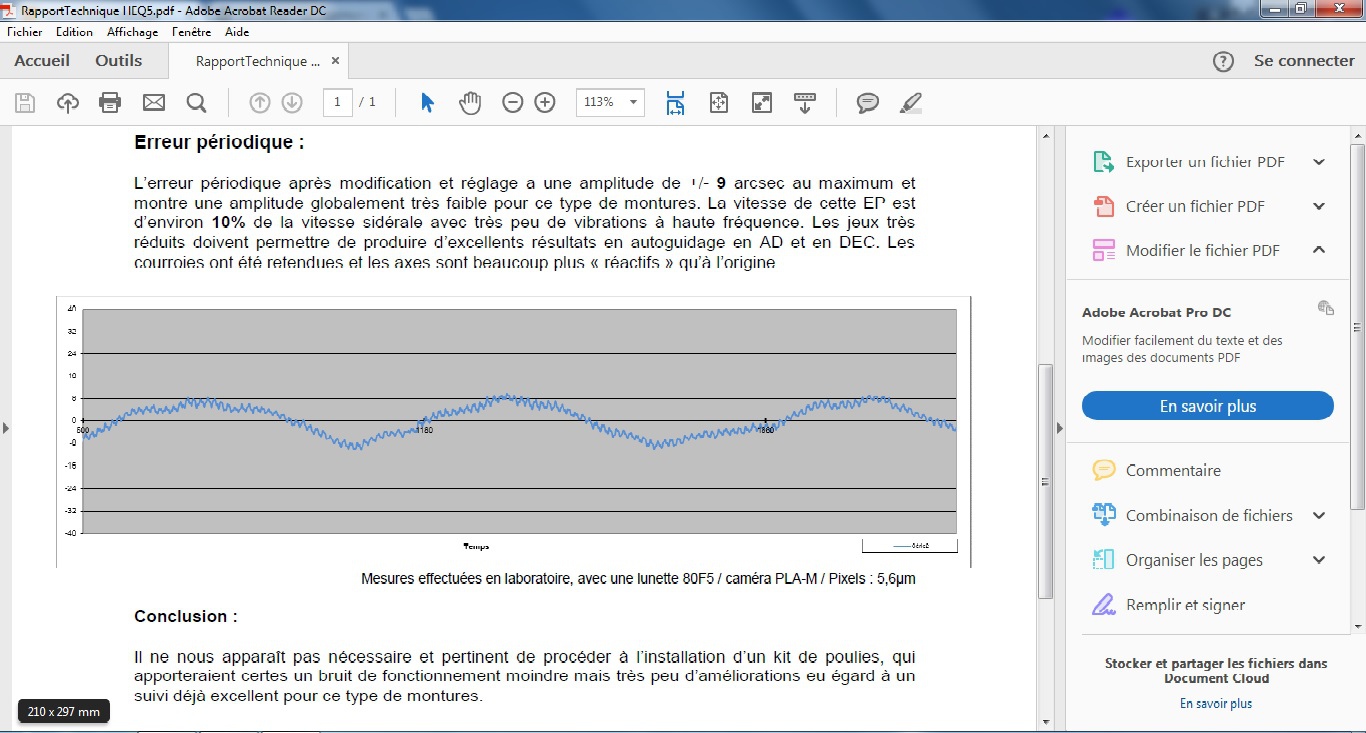Click the Commentaire speech bubble icon
Screen dimensions: 1366x733
pyautogui.click(x=1103, y=470)
